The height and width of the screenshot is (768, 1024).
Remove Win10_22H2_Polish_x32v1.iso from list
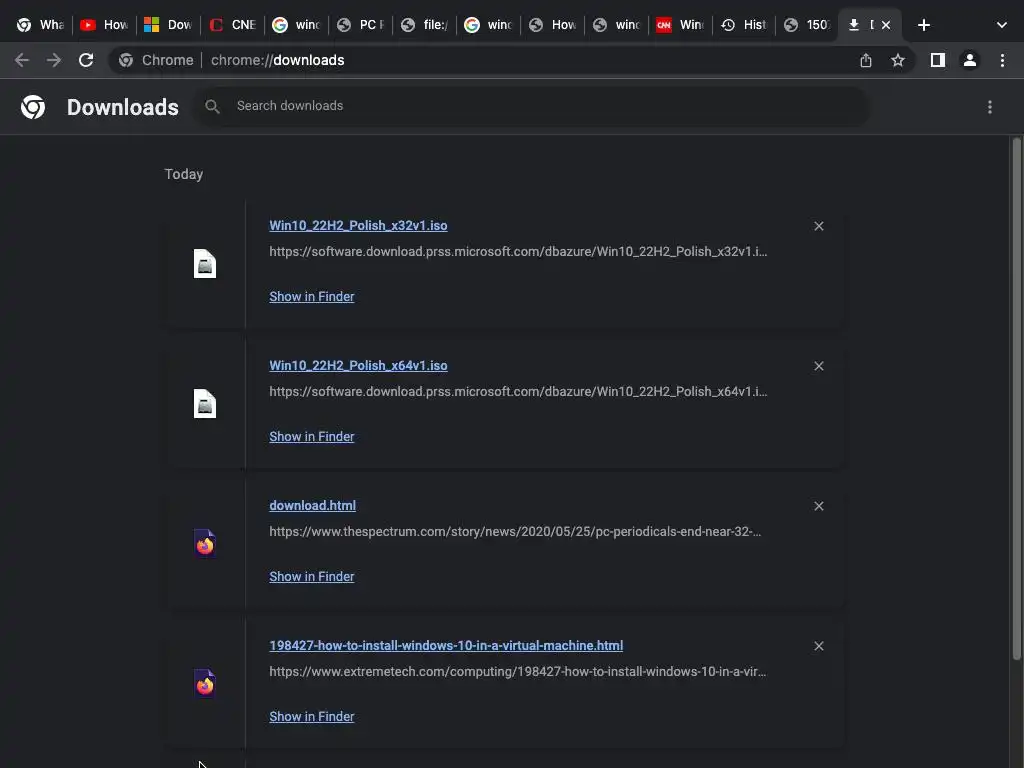818,226
